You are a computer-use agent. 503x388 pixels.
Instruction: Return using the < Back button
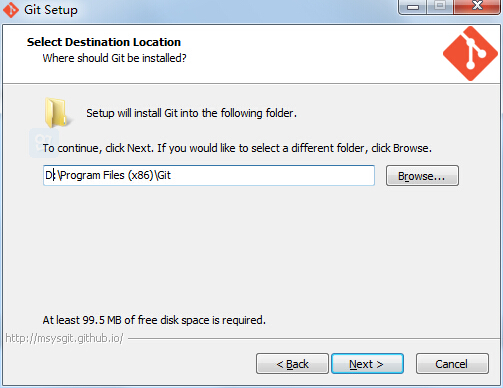coord(292,364)
